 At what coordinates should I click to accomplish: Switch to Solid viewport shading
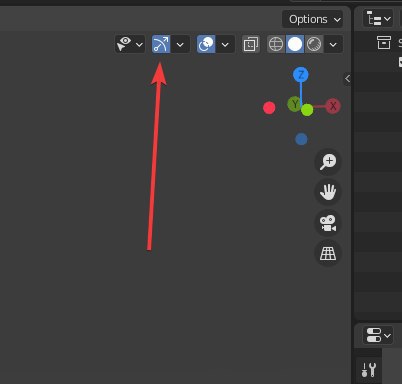(x=295, y=44)
